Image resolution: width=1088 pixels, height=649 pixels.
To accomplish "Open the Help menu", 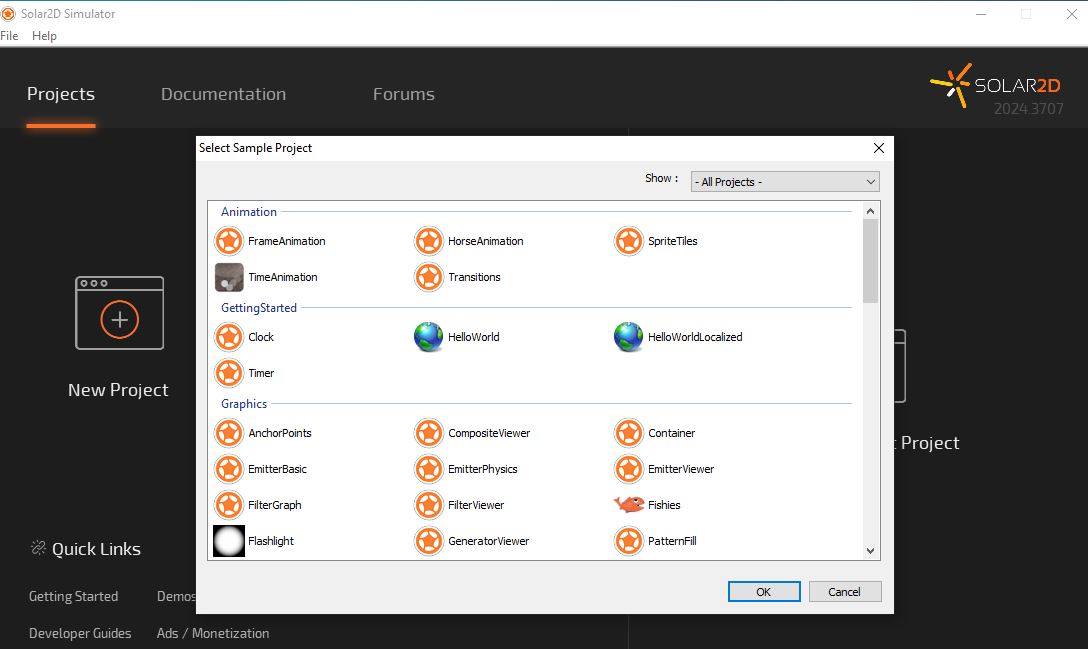I will pyautogui.click(x=44, y=35).
